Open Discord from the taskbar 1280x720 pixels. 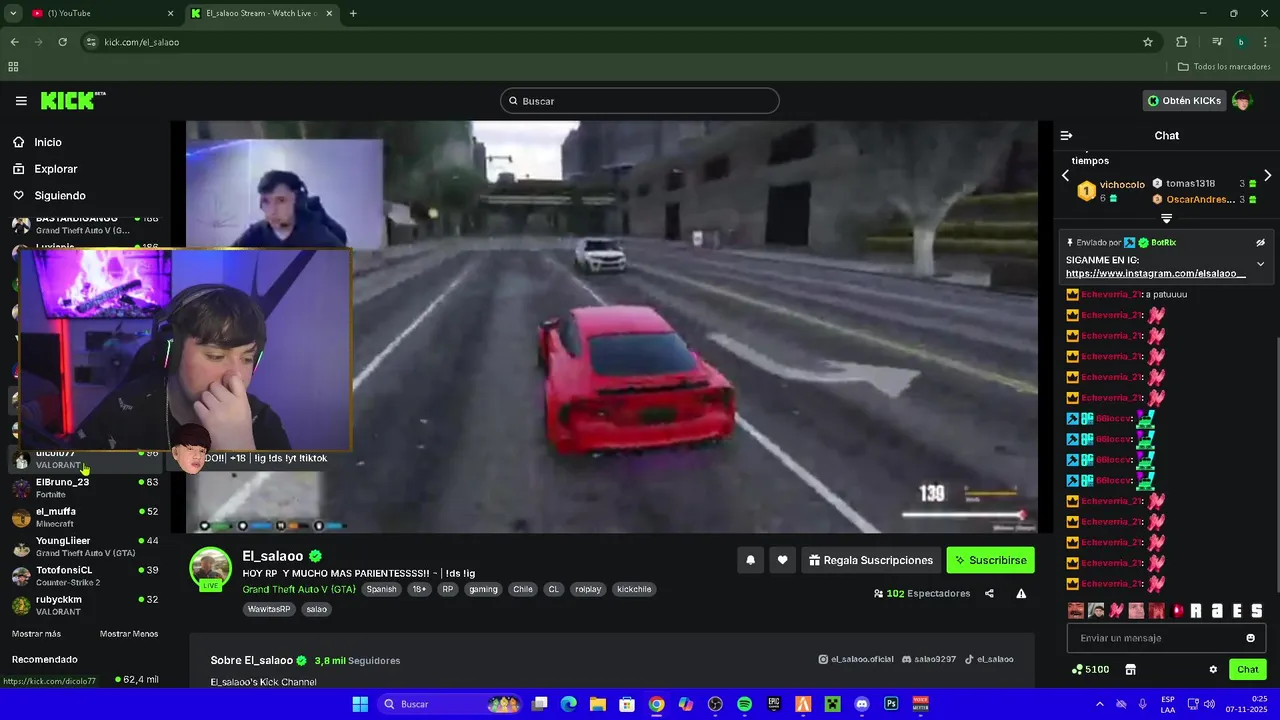862,704
